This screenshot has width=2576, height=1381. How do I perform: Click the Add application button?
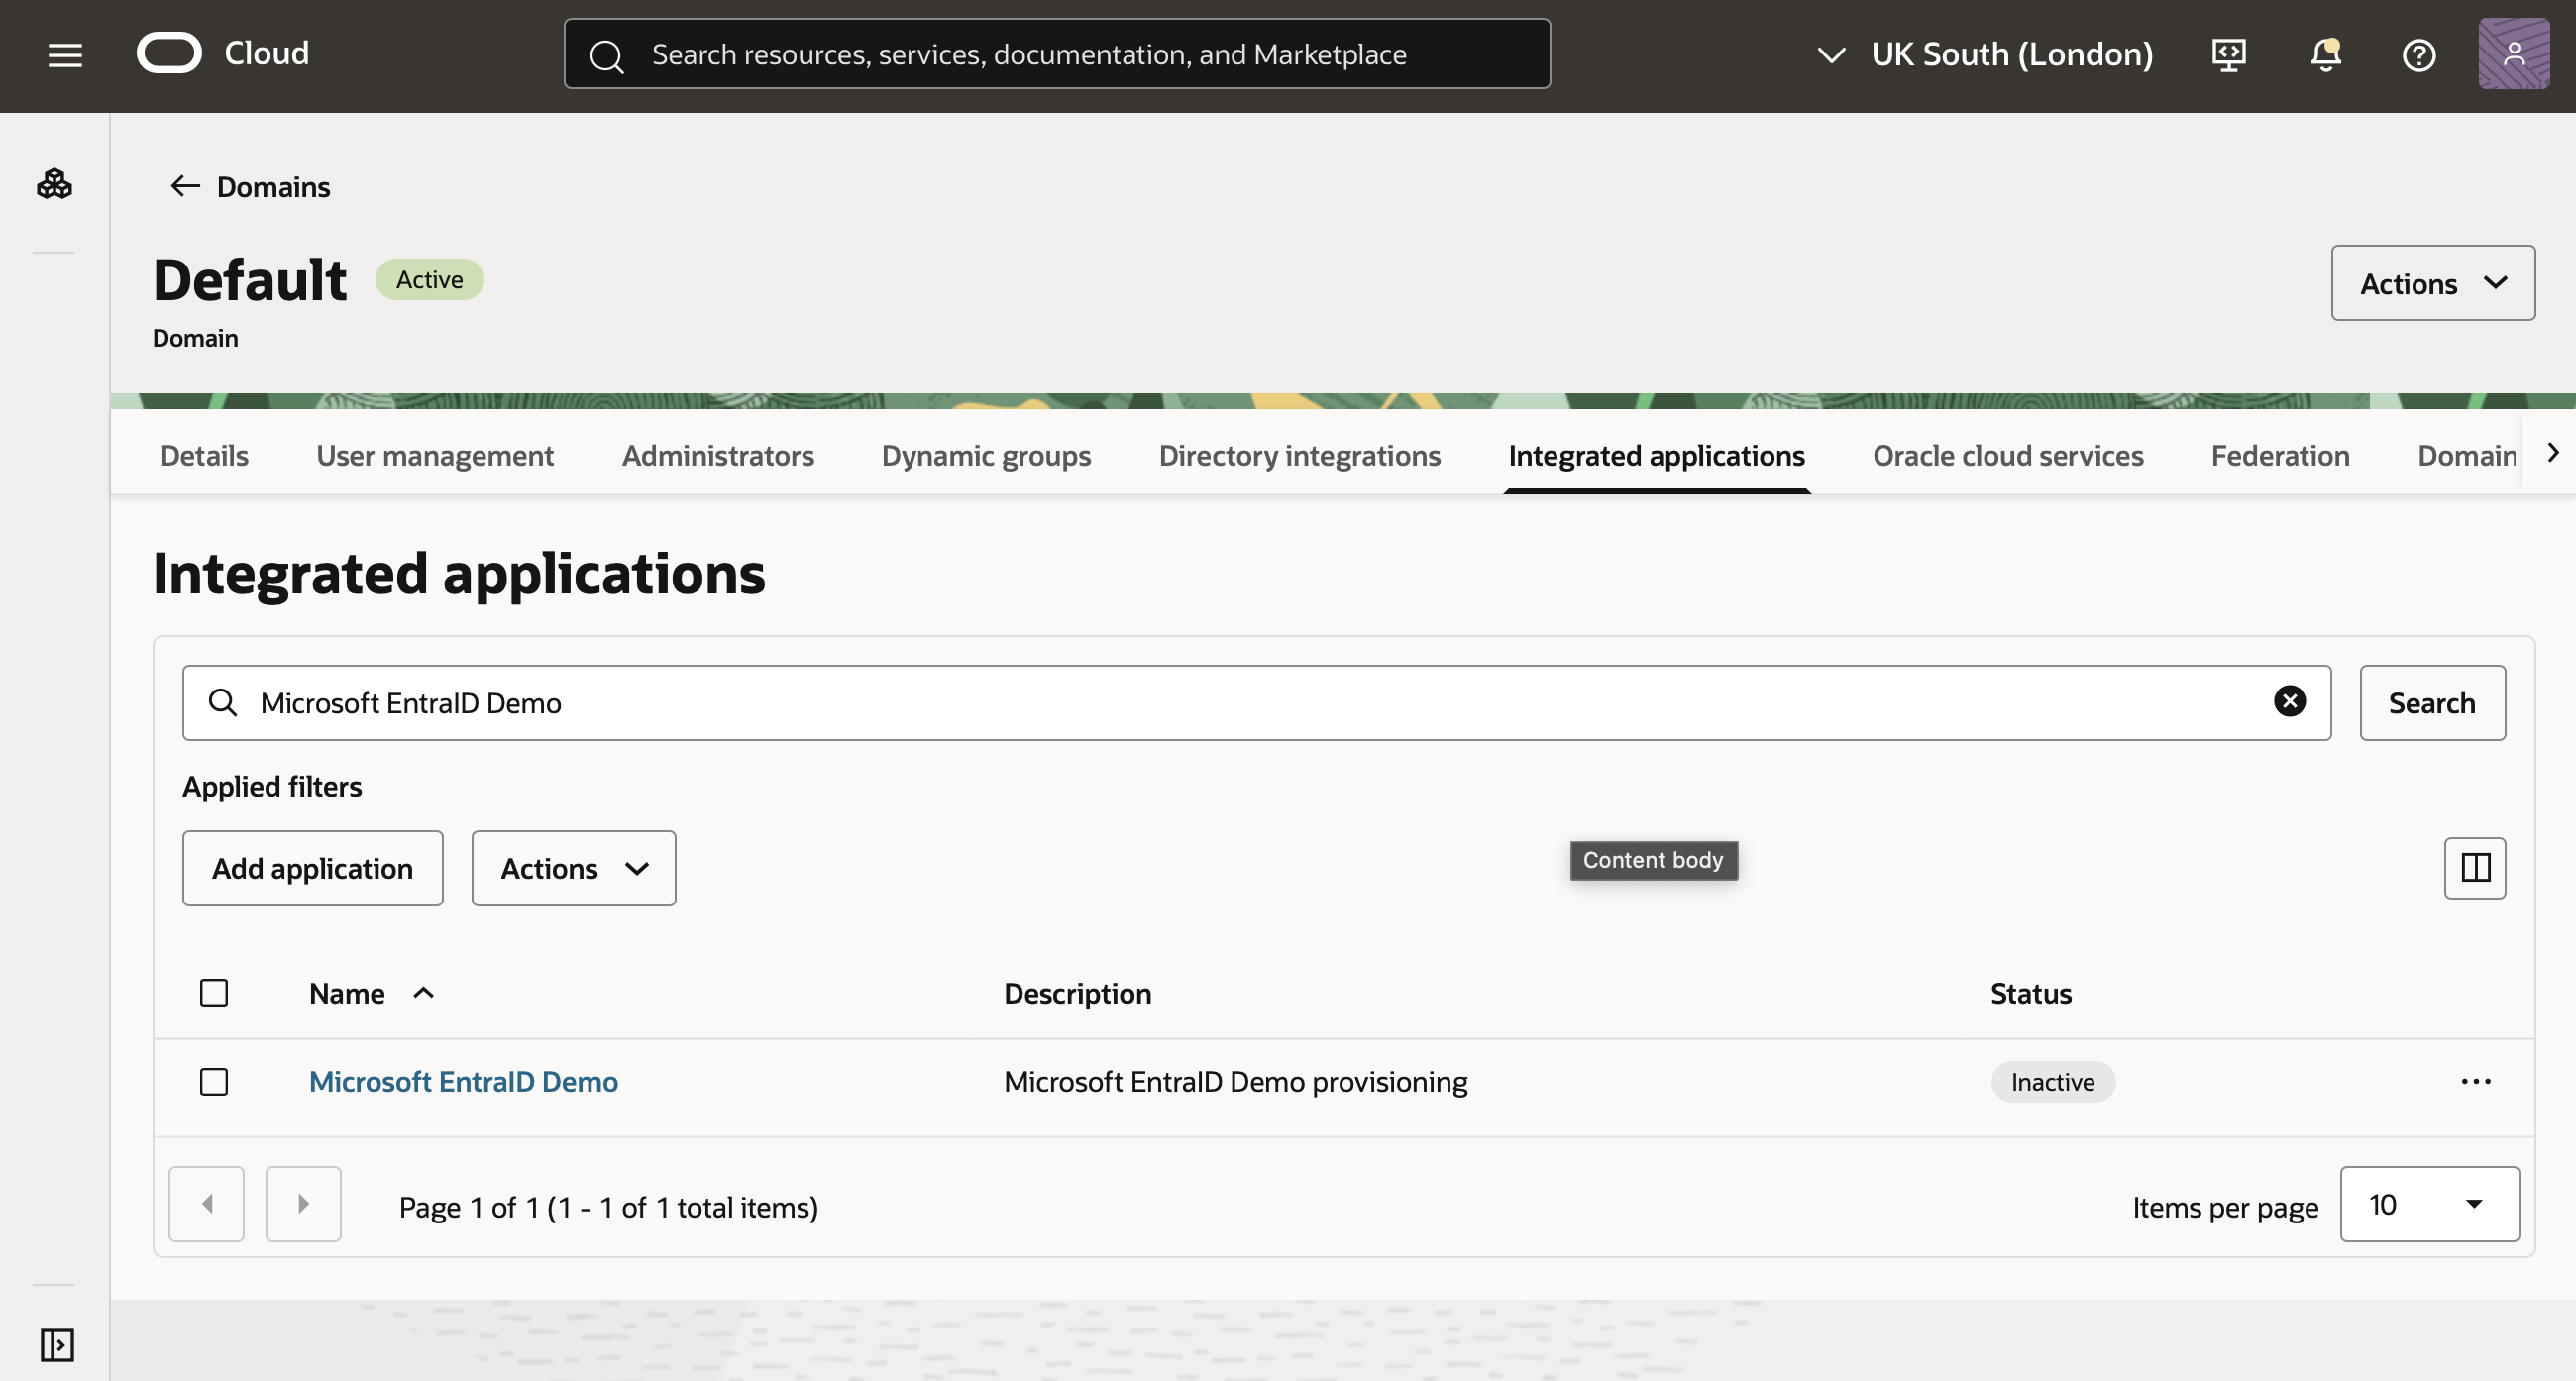tap(312, 868)
